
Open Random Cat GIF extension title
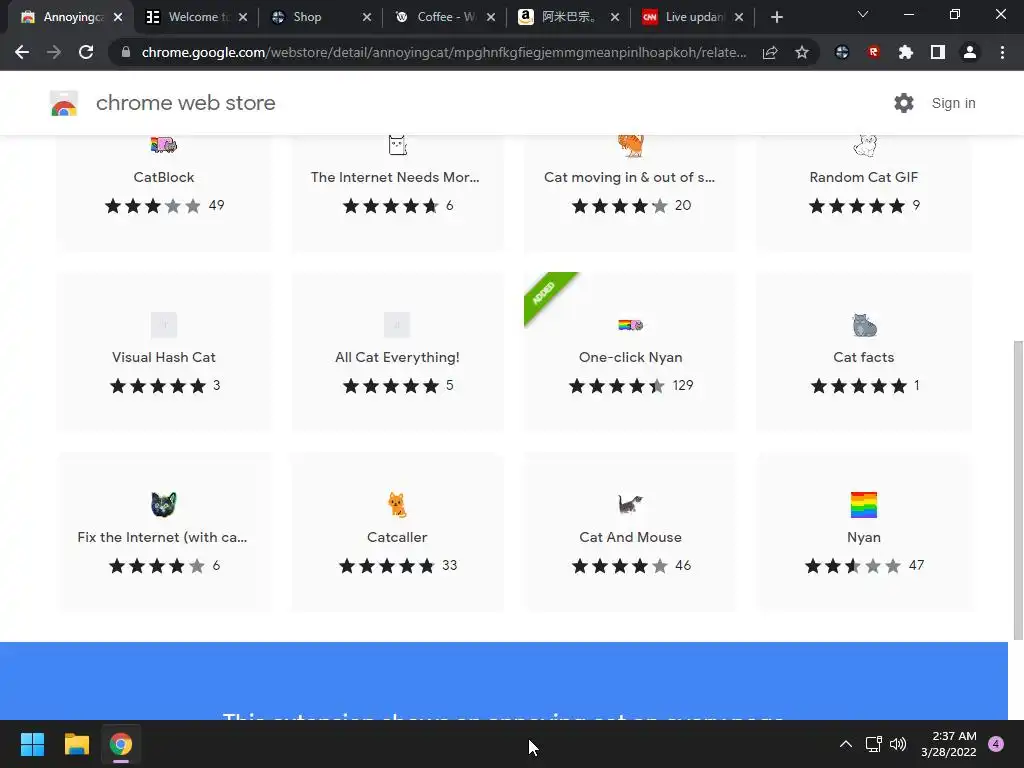click(x=863, y=177)
